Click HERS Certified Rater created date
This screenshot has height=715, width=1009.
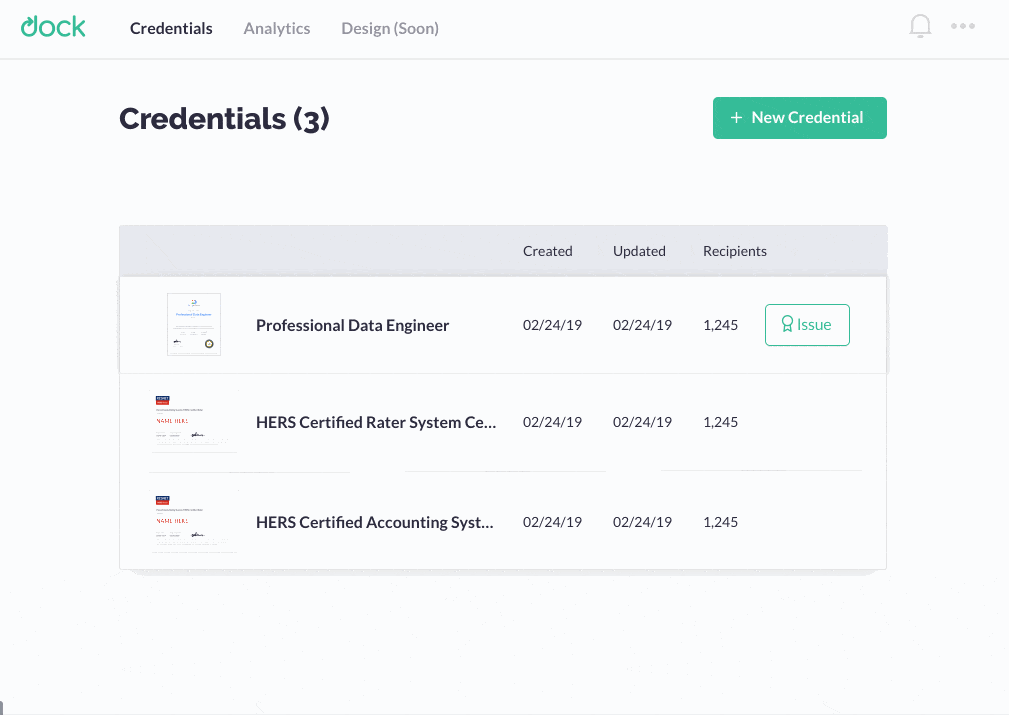pyautogui.click(x=552, y=422)
